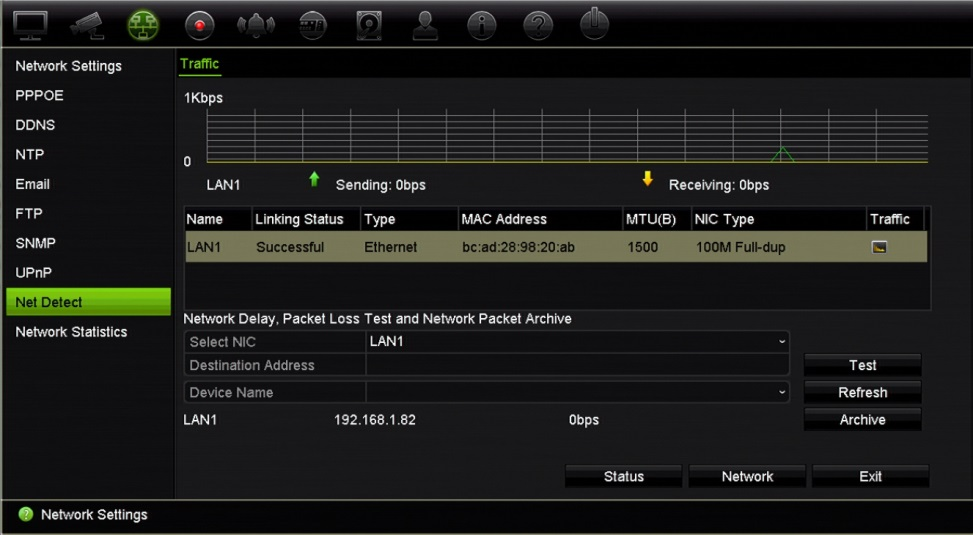This screenshot has height=535, width=973.
Task: Open the Device management icon
Action: click(313, 25)
